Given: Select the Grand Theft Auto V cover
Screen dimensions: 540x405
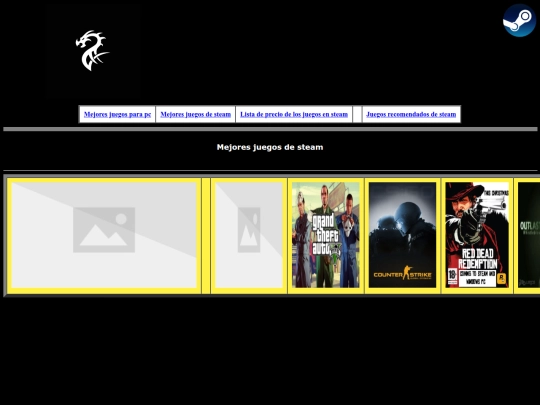Looking at the screenshot, I should tap(326, 235).
